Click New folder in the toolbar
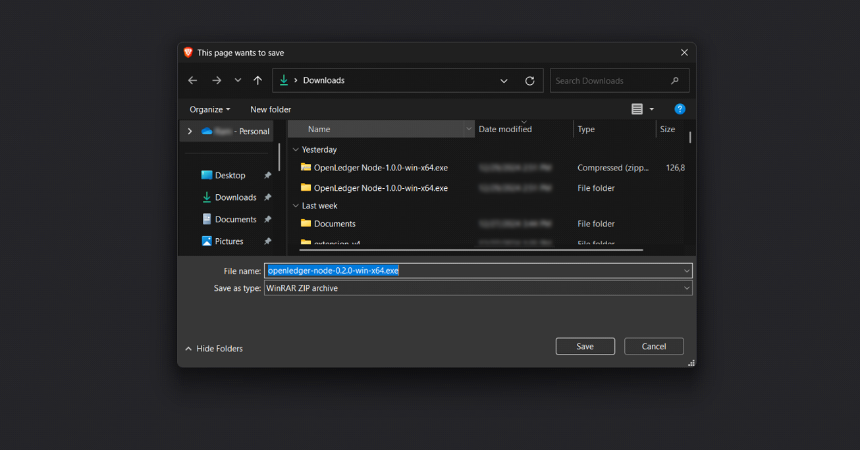The width and height of the screenshot is (860, 450). pyautogui.click(x=270, y=110)
